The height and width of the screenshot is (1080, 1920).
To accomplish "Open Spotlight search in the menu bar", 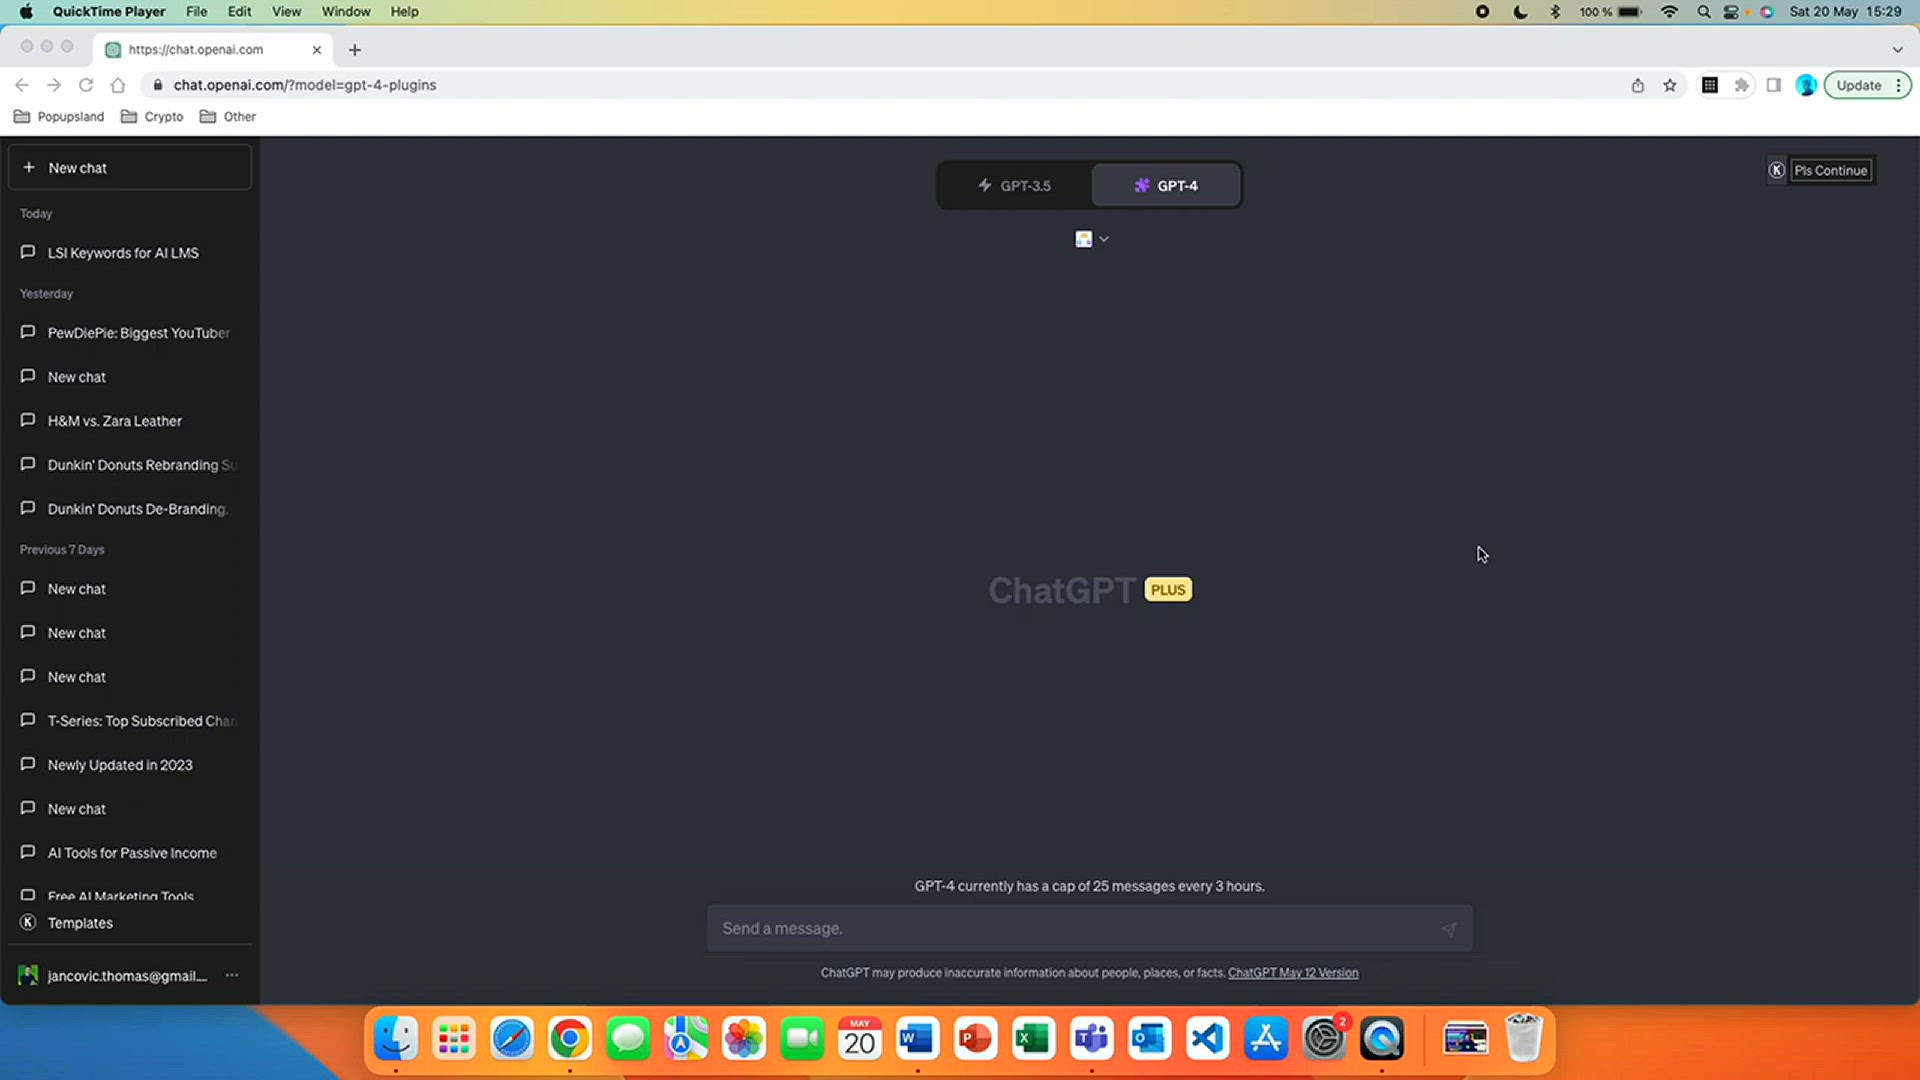I will pos(1703,12).
